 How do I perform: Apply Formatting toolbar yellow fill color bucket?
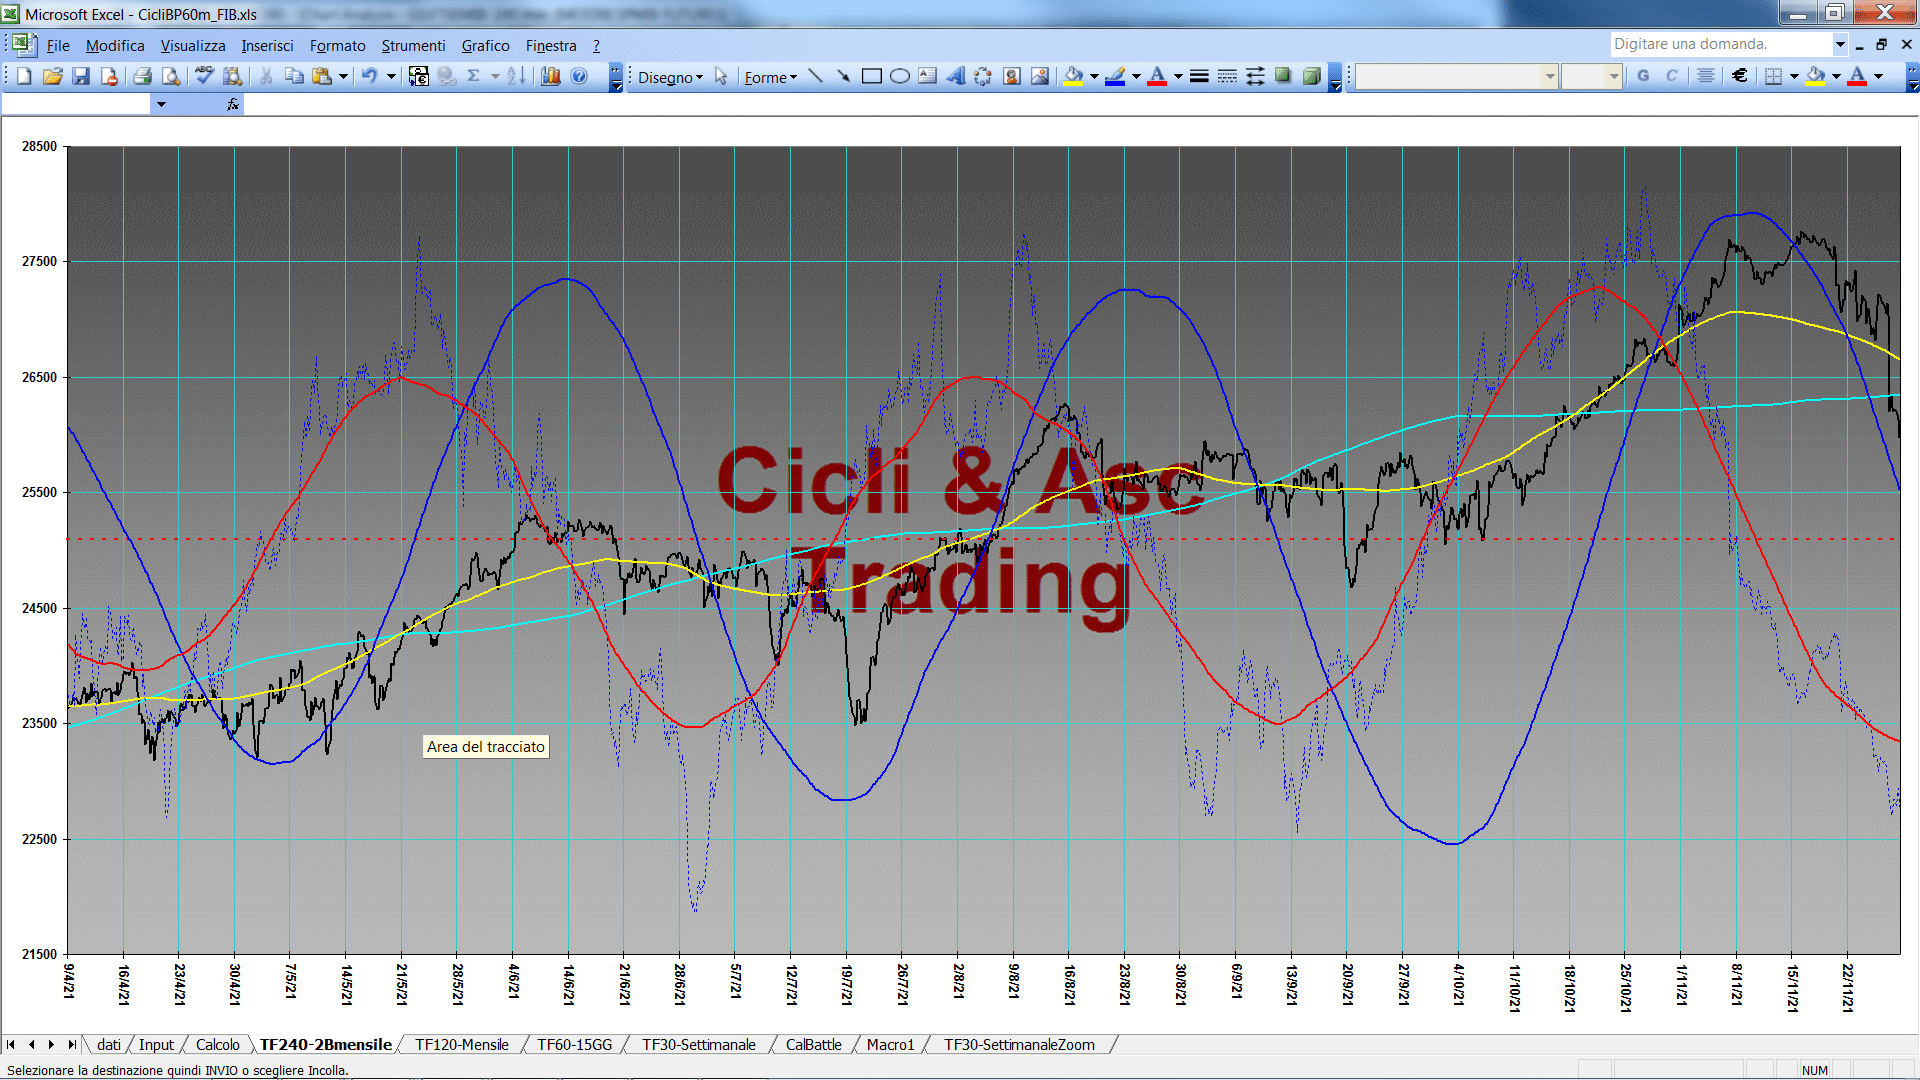tap(1816, 76)
